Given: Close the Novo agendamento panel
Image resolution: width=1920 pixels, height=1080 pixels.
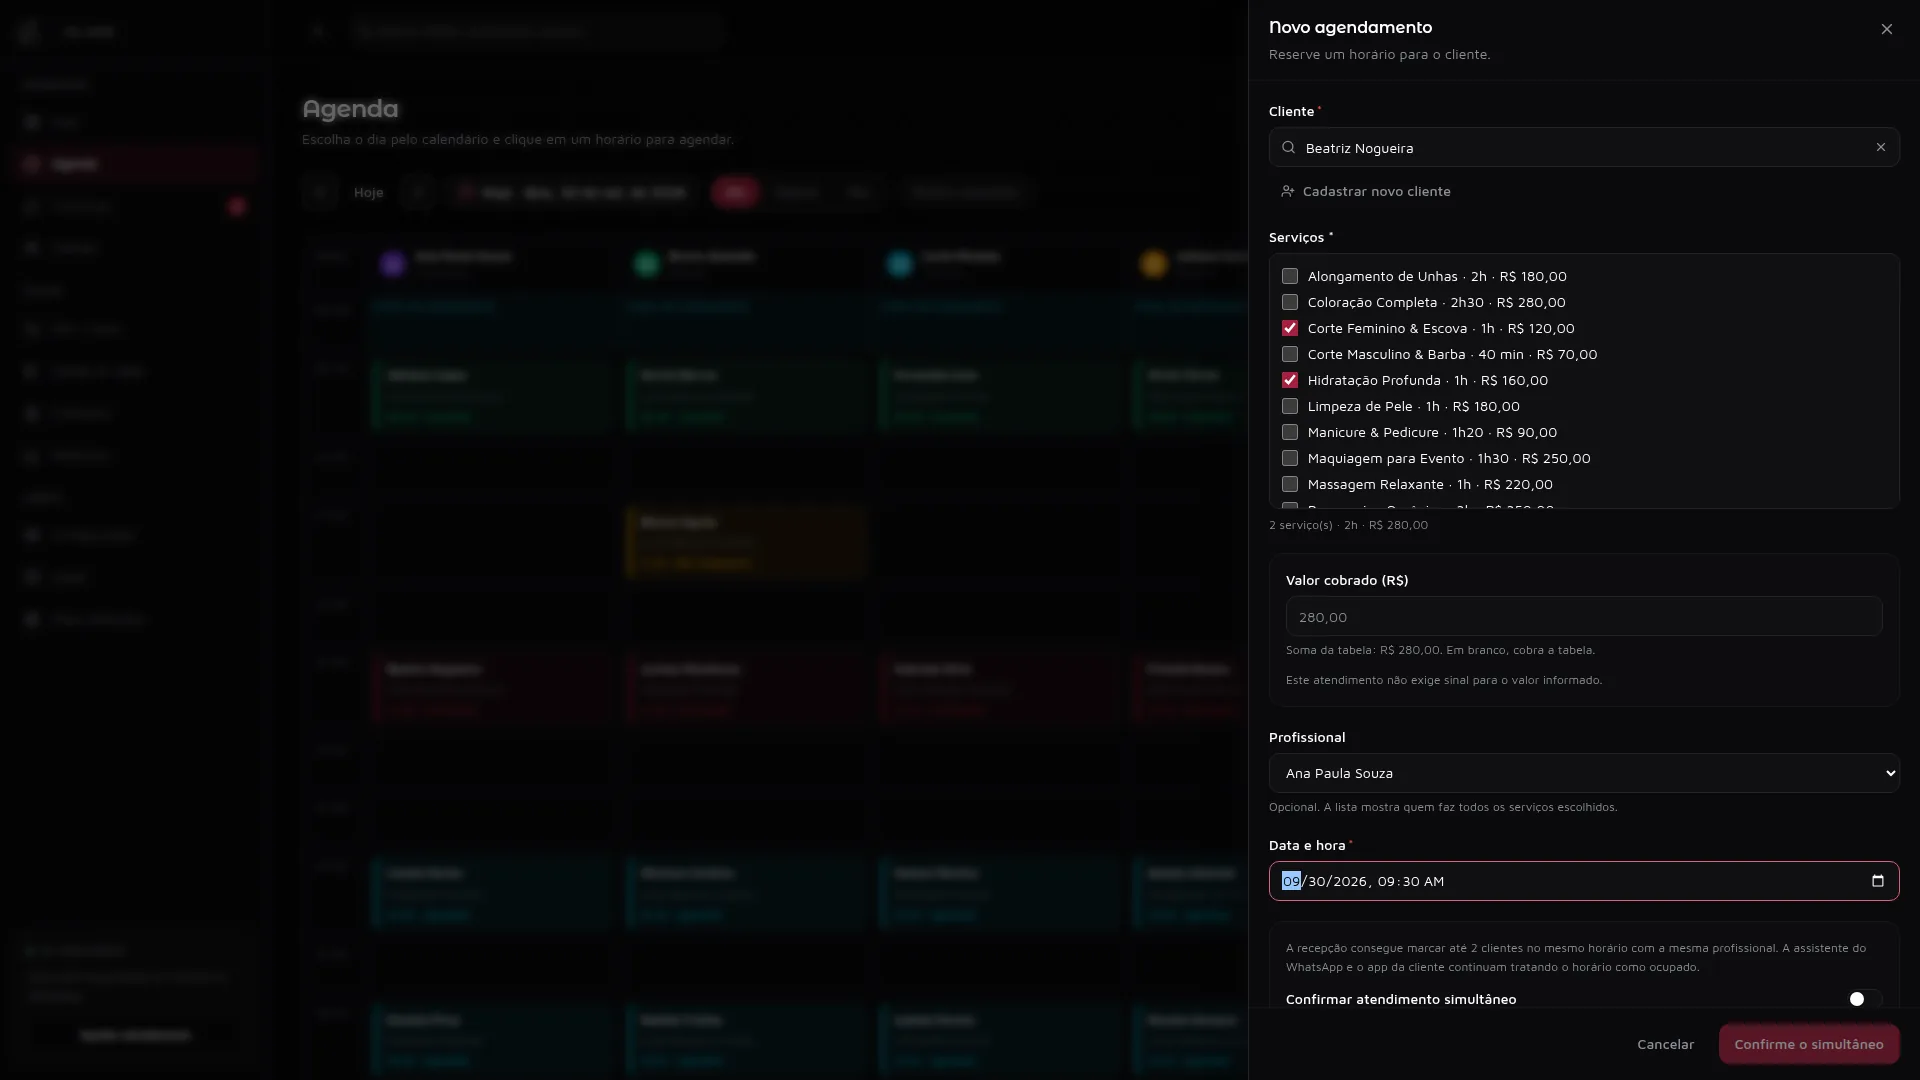Looking at the screenshot, I should [1886, 29].
